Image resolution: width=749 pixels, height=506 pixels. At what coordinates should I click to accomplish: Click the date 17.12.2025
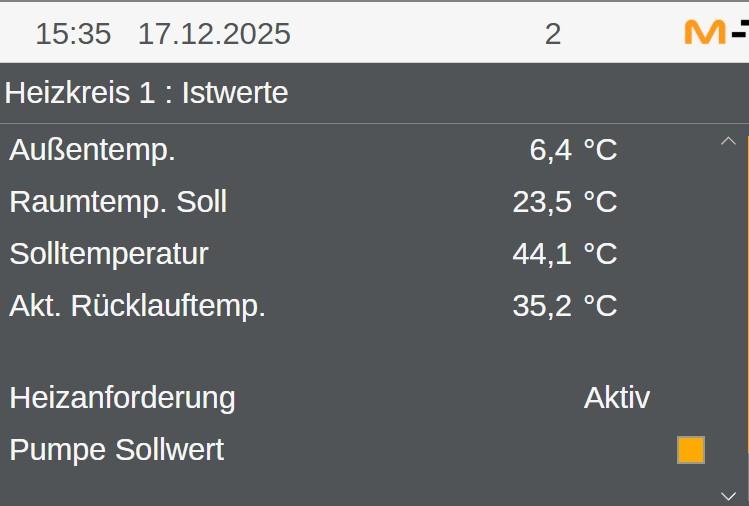214,34
